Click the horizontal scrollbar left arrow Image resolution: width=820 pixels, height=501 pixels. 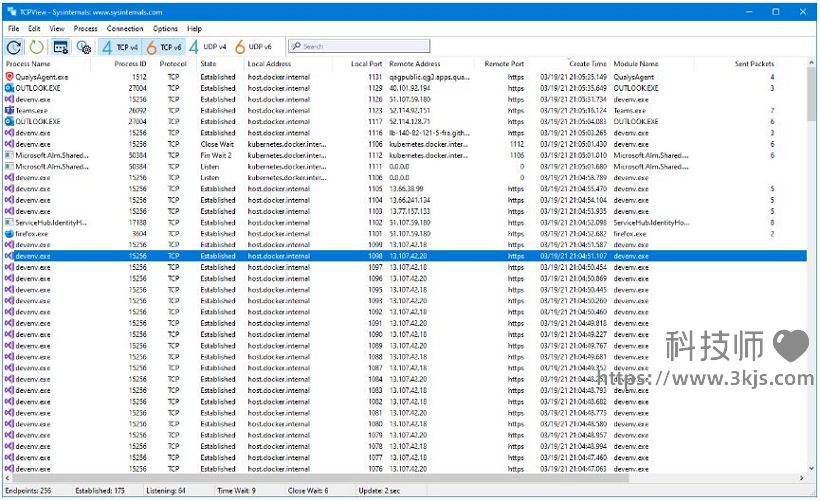click(x=7, y=478)
